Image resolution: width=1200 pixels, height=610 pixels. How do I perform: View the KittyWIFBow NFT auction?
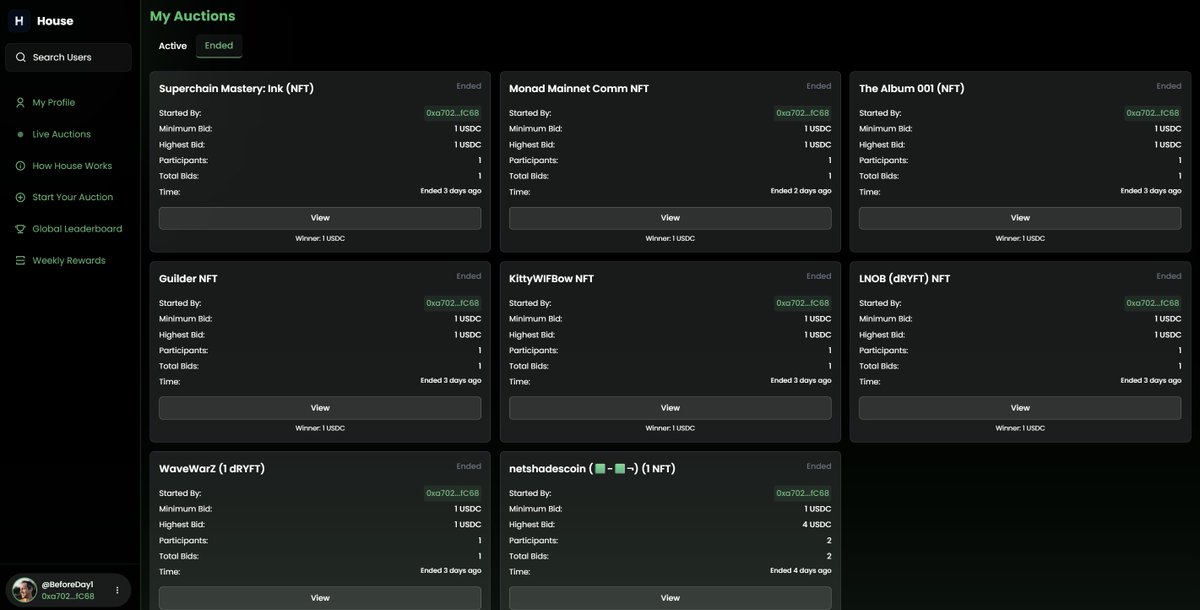pos(670,408)
